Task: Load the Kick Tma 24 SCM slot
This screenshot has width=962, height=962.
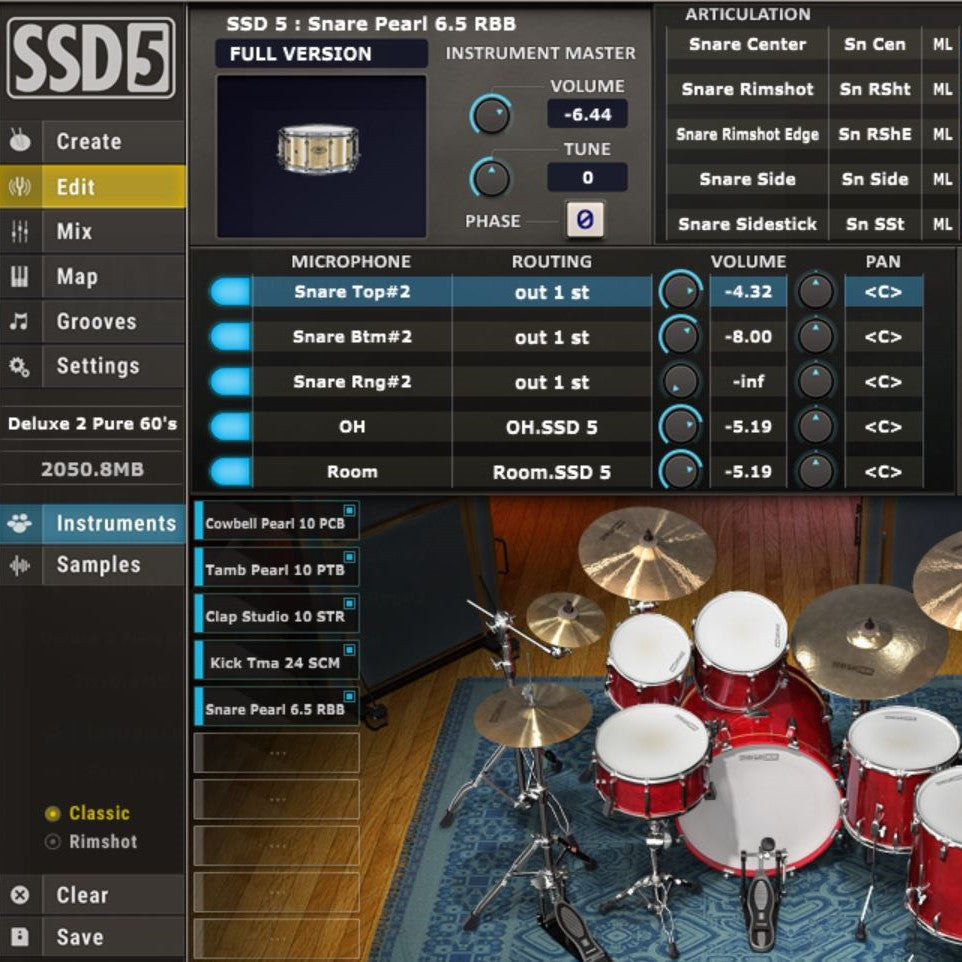Action: [276, 662]
